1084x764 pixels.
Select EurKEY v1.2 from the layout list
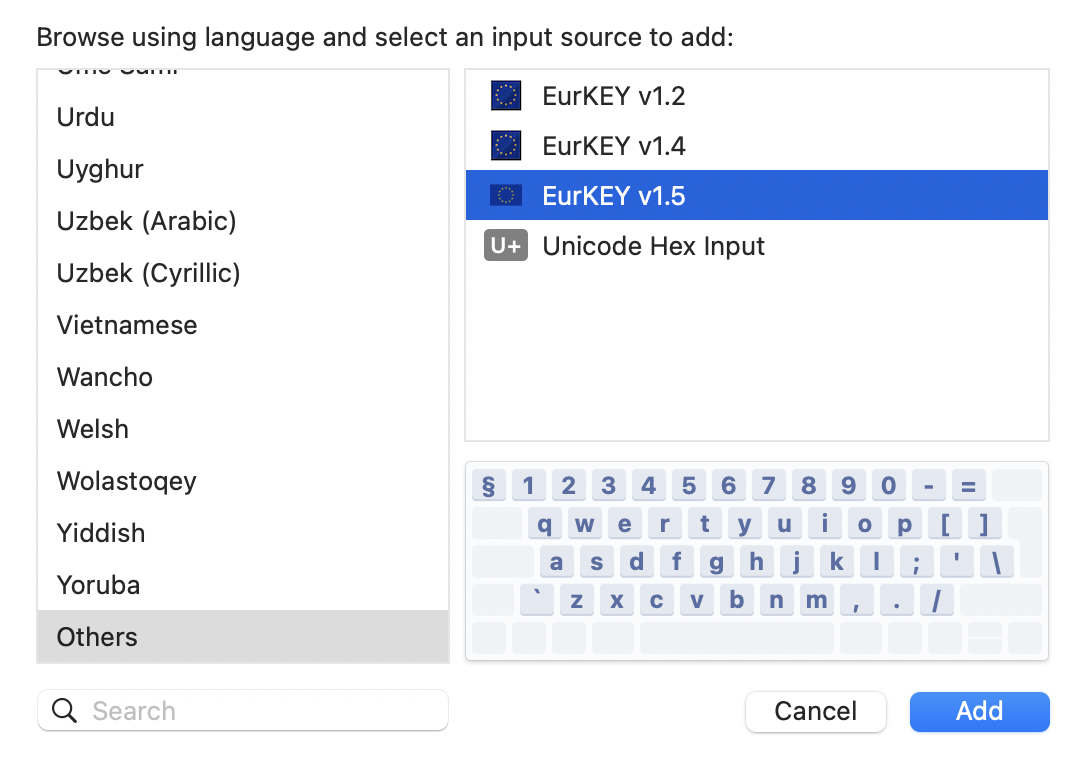(613, 95)
